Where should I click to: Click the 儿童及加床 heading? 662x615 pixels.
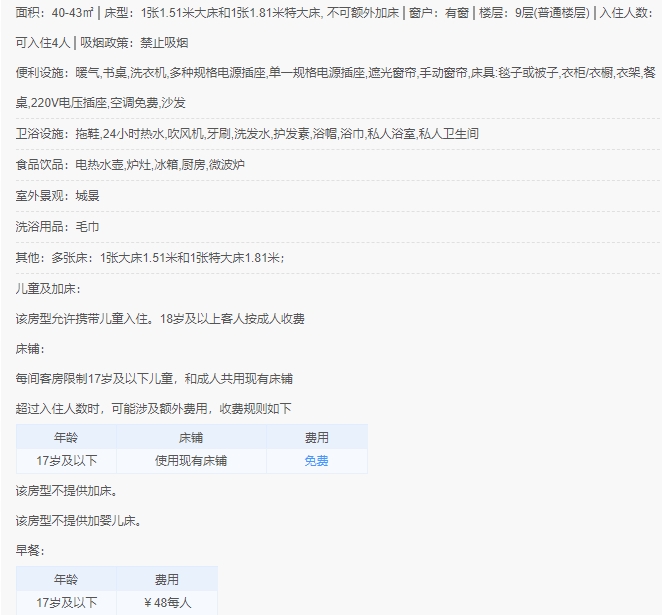tap(48, 289)
